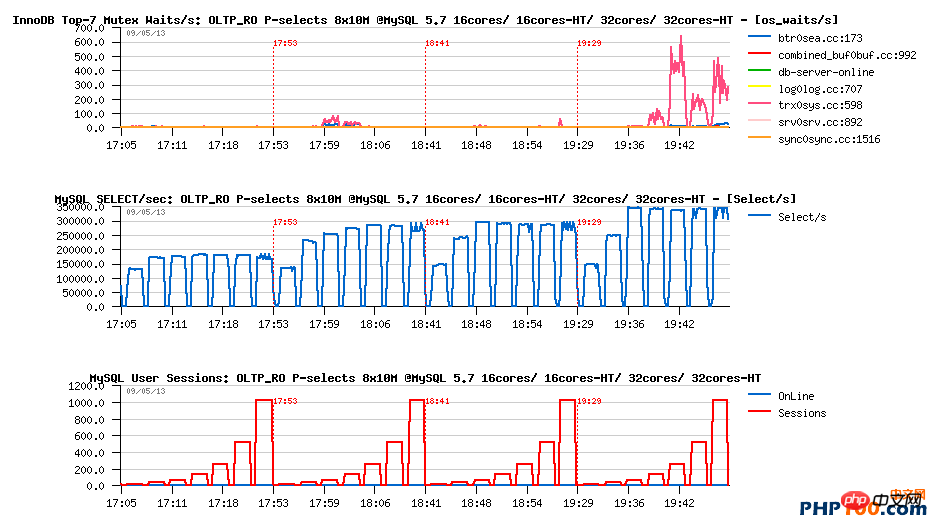This screenshot has height=520, width=932.
Task: Click the red 17:53 marker in Mutex Waits chart
Action: click(x=285, y=43)
